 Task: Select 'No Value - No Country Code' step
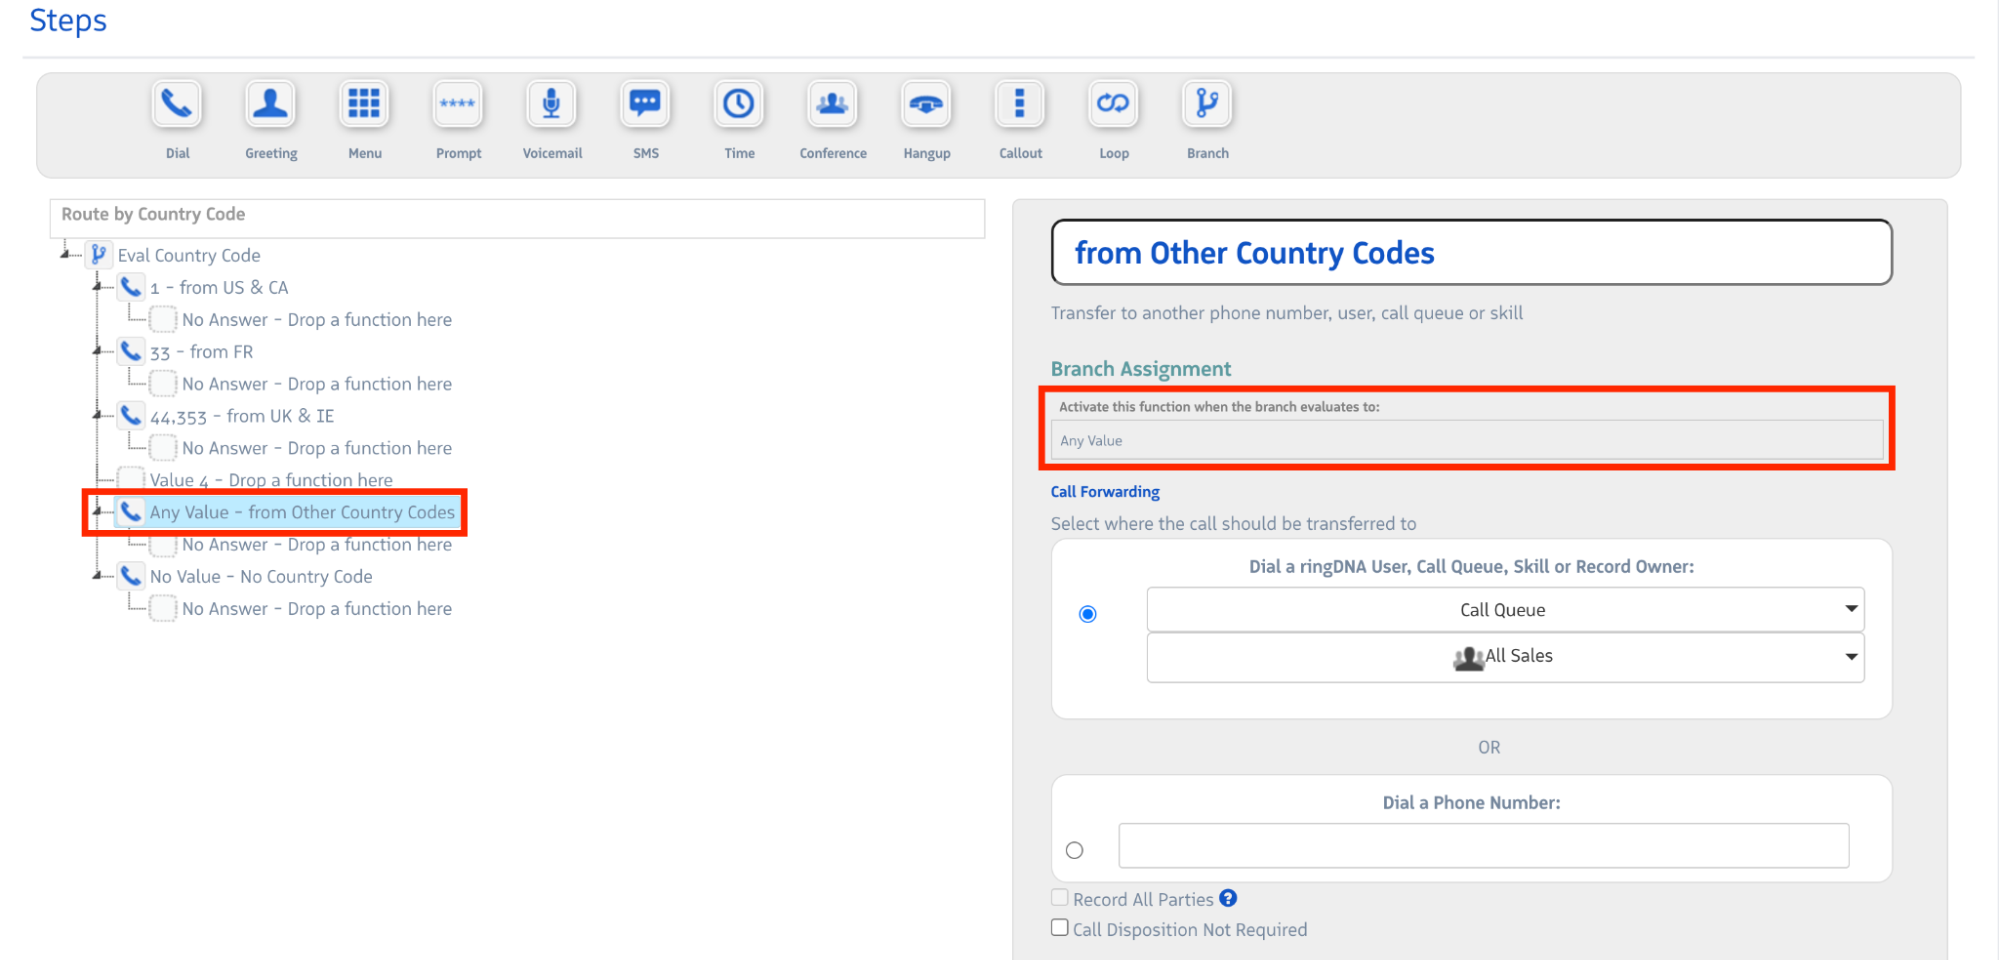pyautogui.click(x=260, y=577)
